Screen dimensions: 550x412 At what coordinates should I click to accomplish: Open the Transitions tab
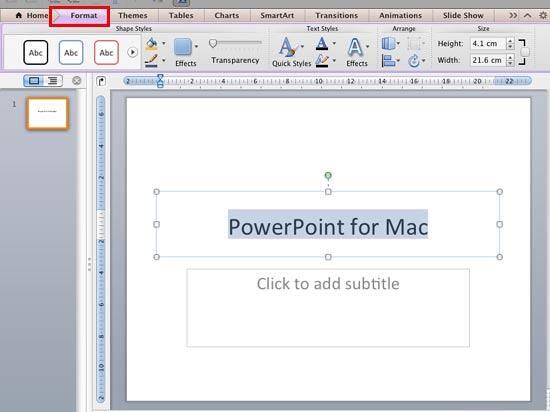336,15
